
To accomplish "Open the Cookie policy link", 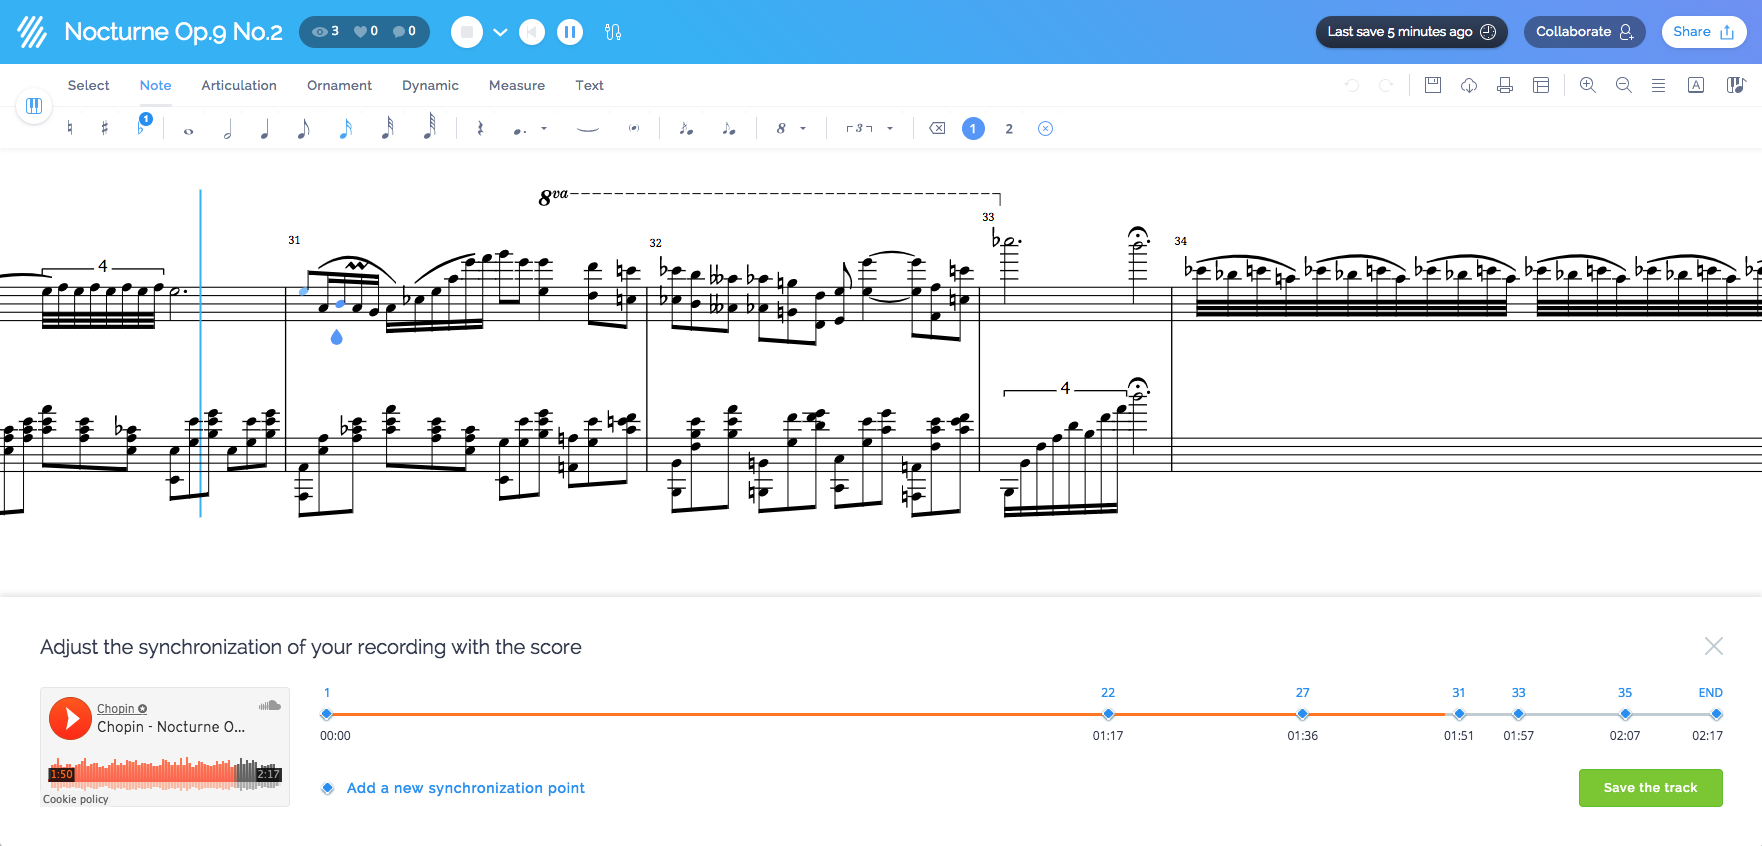I will pos(75,799).
